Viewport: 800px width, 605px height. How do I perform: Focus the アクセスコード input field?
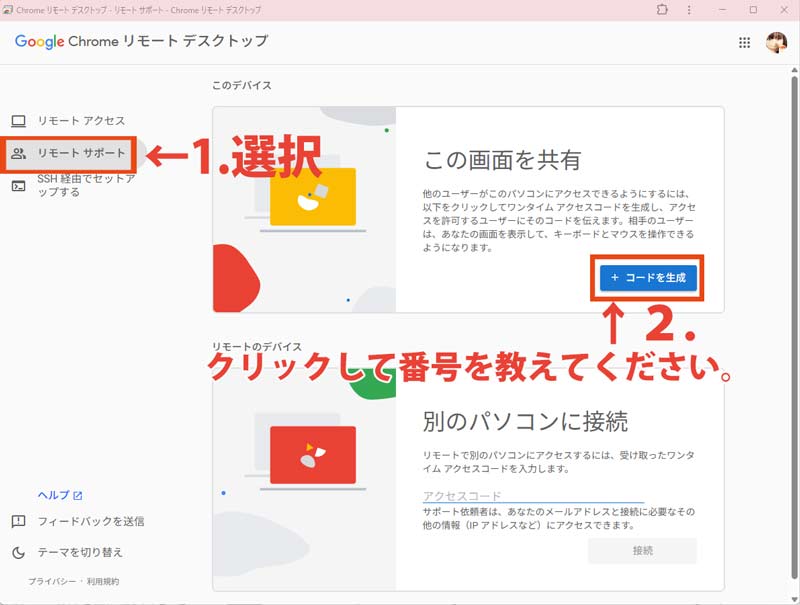[x=532, y=495]
